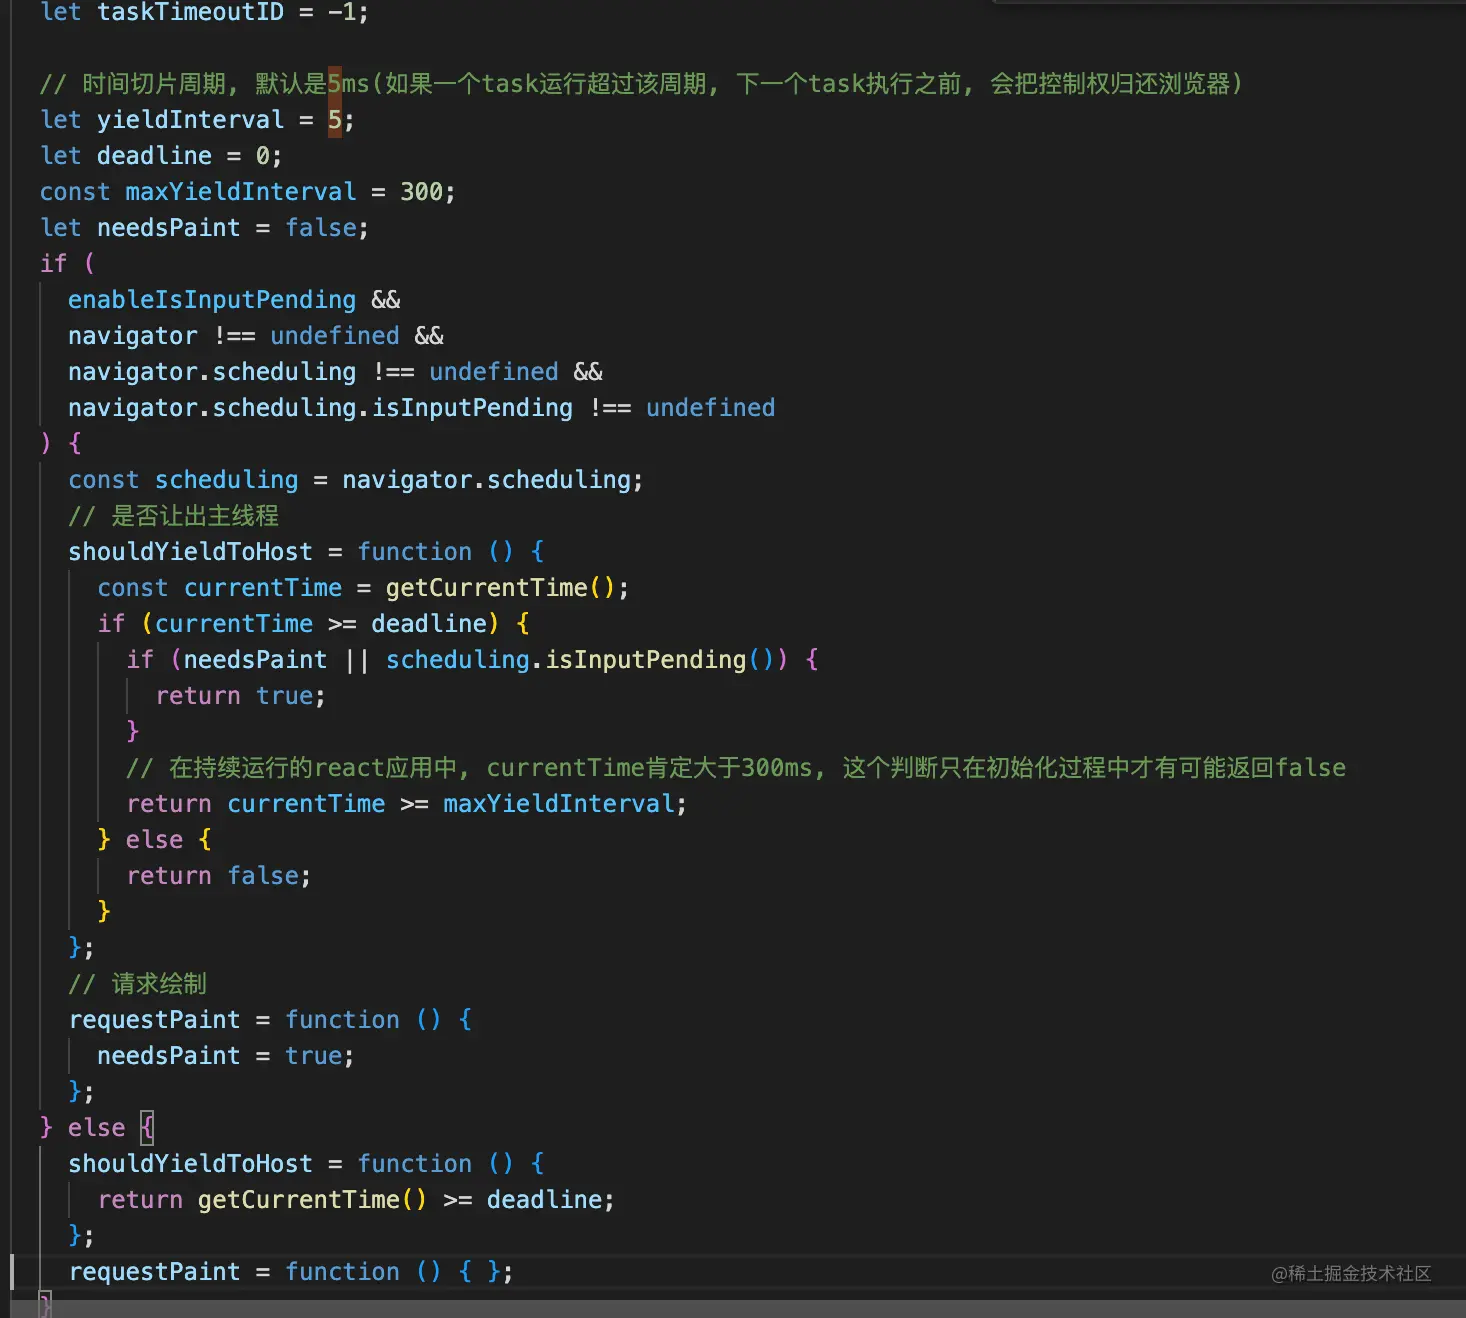The height and width of the screenshot is (1318, 1466).
Task: Click getCurrentTime() in the const currentTime line
Action: [x=500, y=588]
